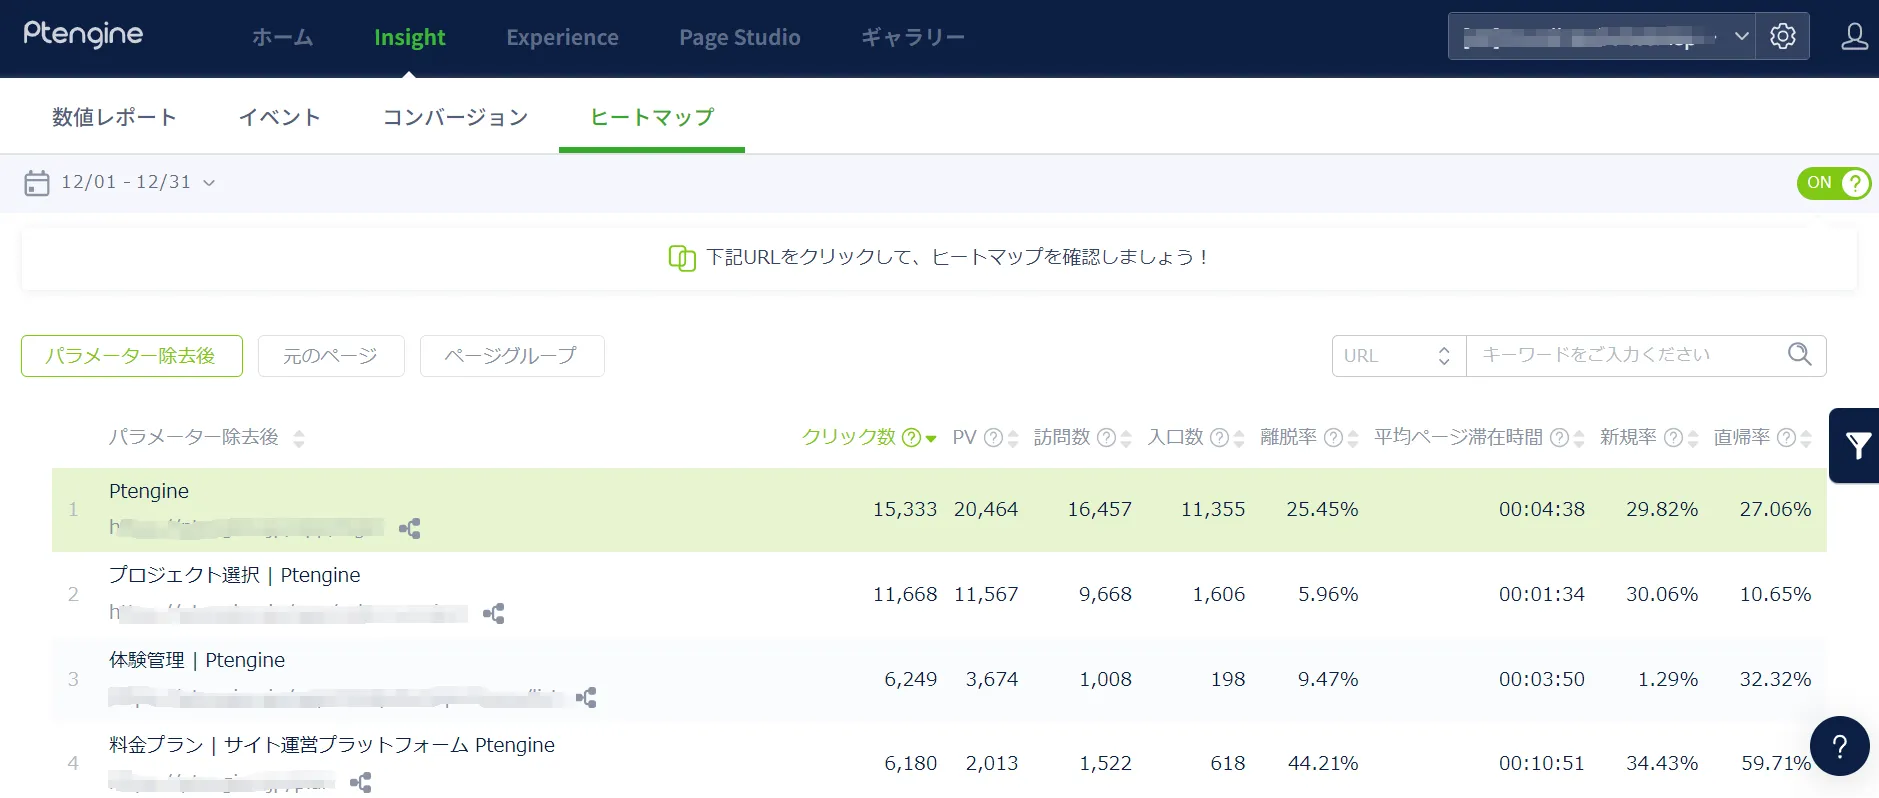This screenshot has height=798, width=1879.
Task: Switch to the 元のページ view option
Action: [331, 356]
